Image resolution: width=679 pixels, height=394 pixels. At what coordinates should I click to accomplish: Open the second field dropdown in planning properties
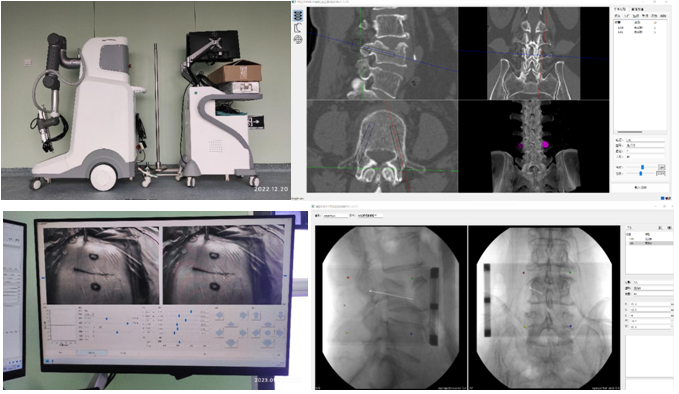pyautogui.click(x=645, y=146)
